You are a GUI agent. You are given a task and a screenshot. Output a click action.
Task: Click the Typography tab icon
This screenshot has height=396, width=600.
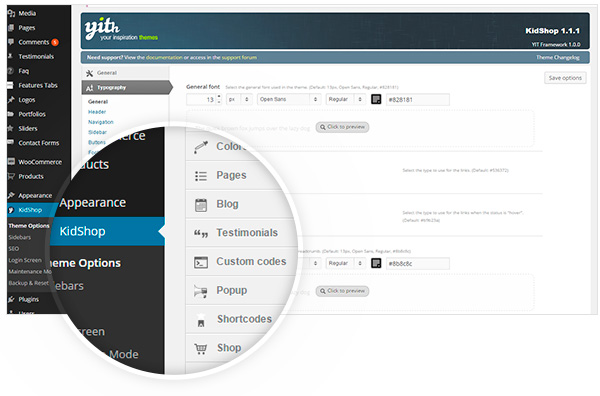point(90,88)
